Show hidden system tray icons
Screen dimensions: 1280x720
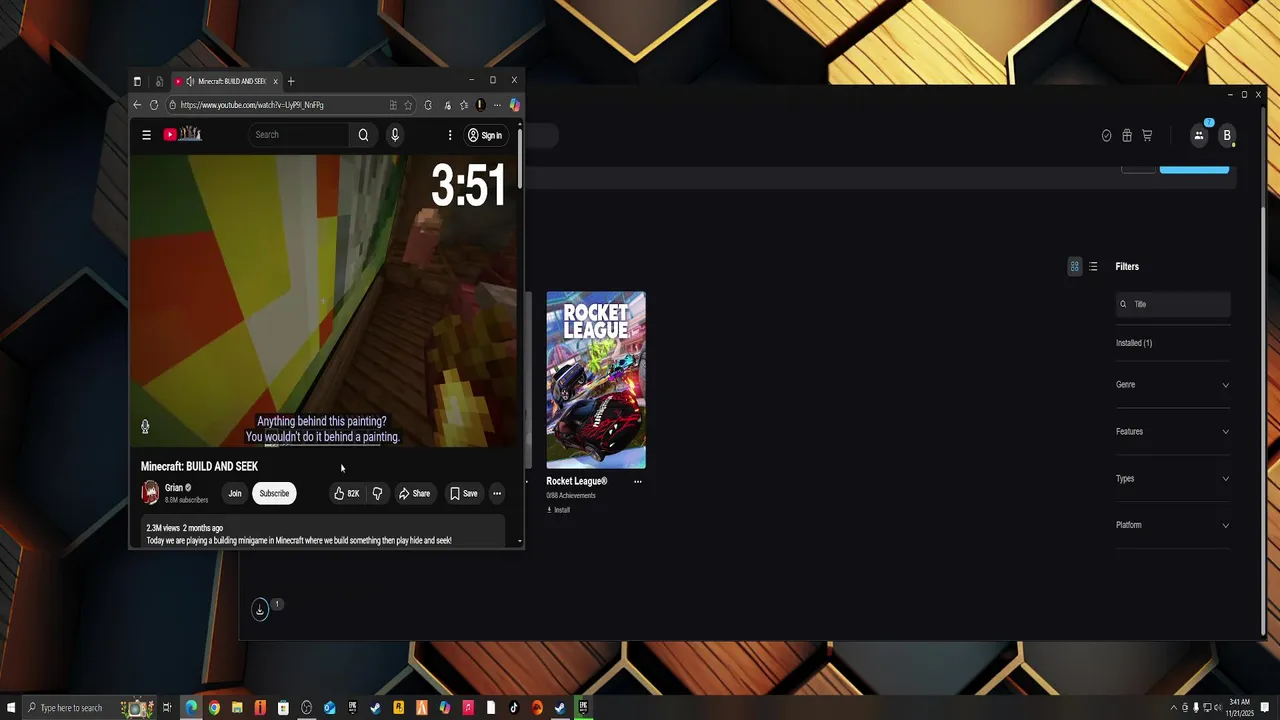coord(1174,708)
